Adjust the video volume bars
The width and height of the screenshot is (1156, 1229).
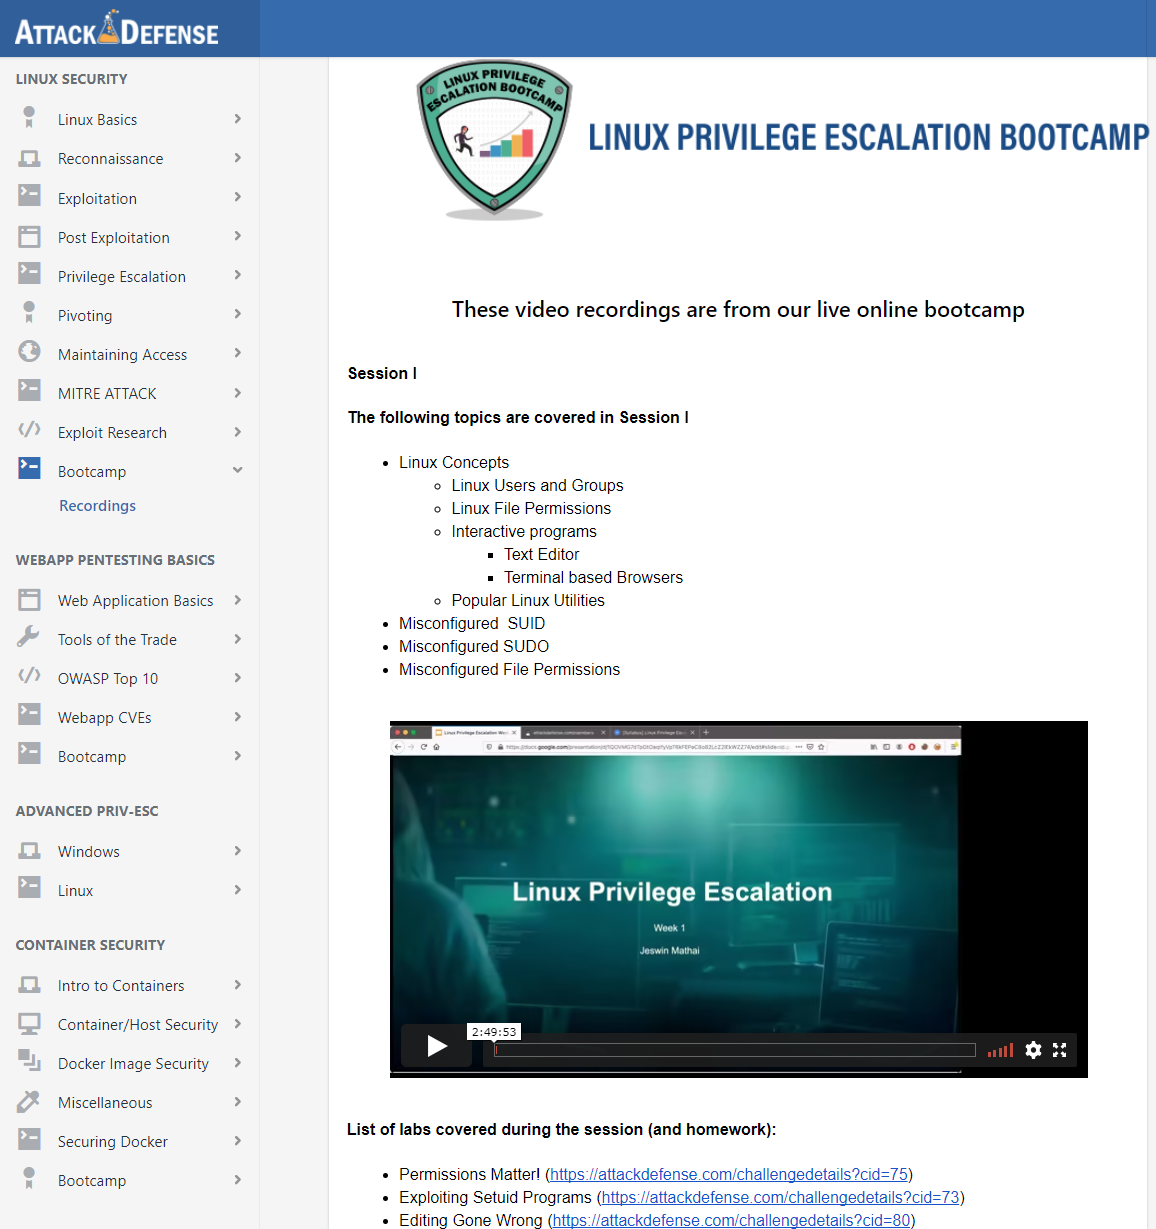coord(1000,1050)
